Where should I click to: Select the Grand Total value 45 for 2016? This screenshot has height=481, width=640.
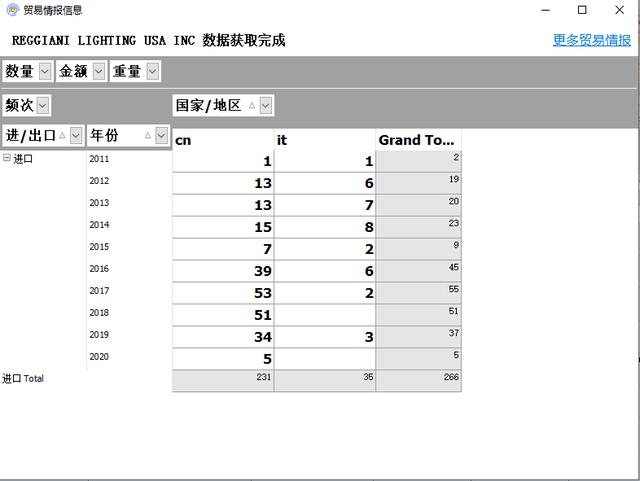418,271
